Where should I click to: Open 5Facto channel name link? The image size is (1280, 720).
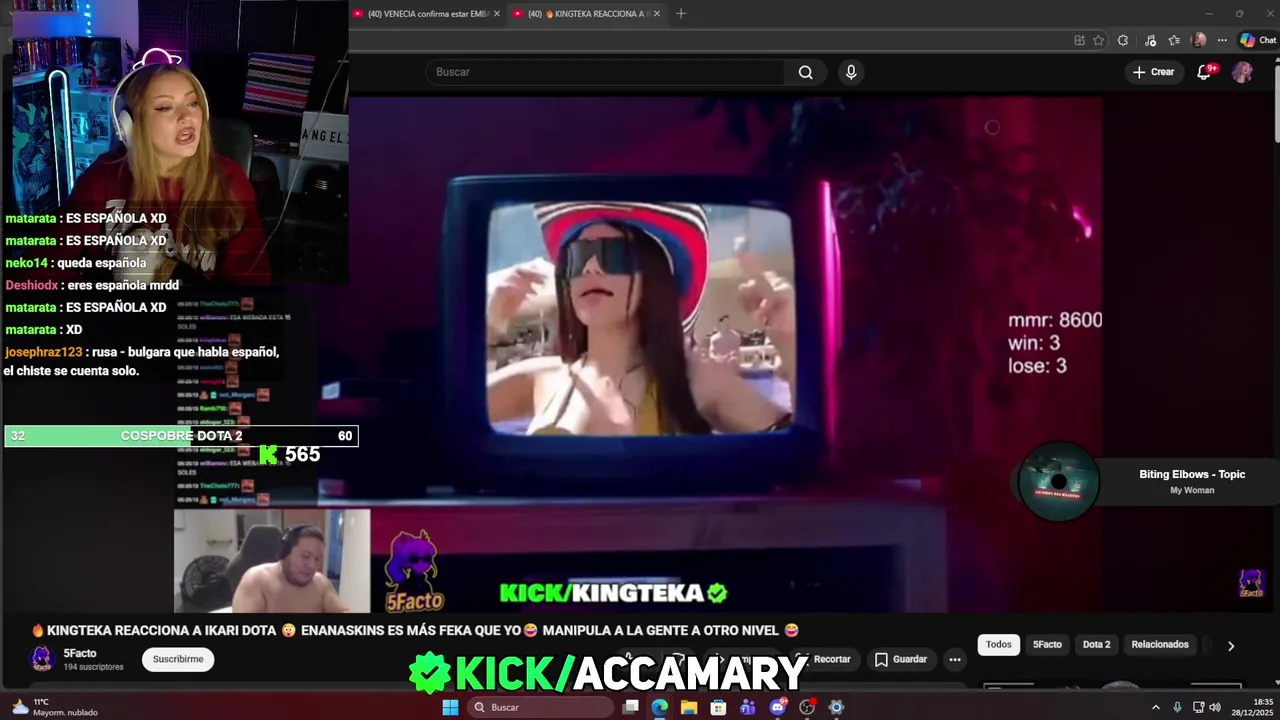(x=80, y=653)
